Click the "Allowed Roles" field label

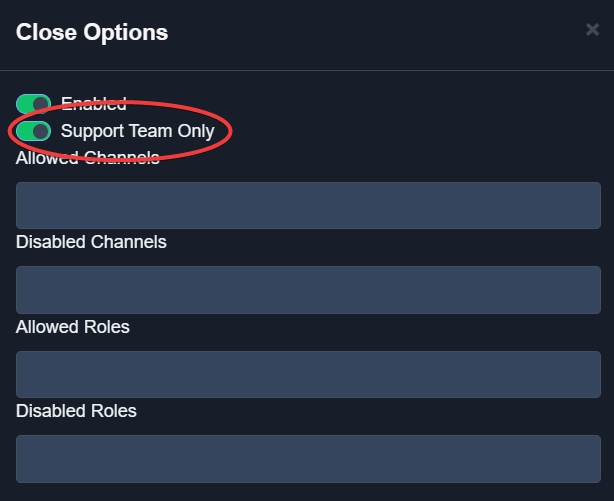coord(73,327)
